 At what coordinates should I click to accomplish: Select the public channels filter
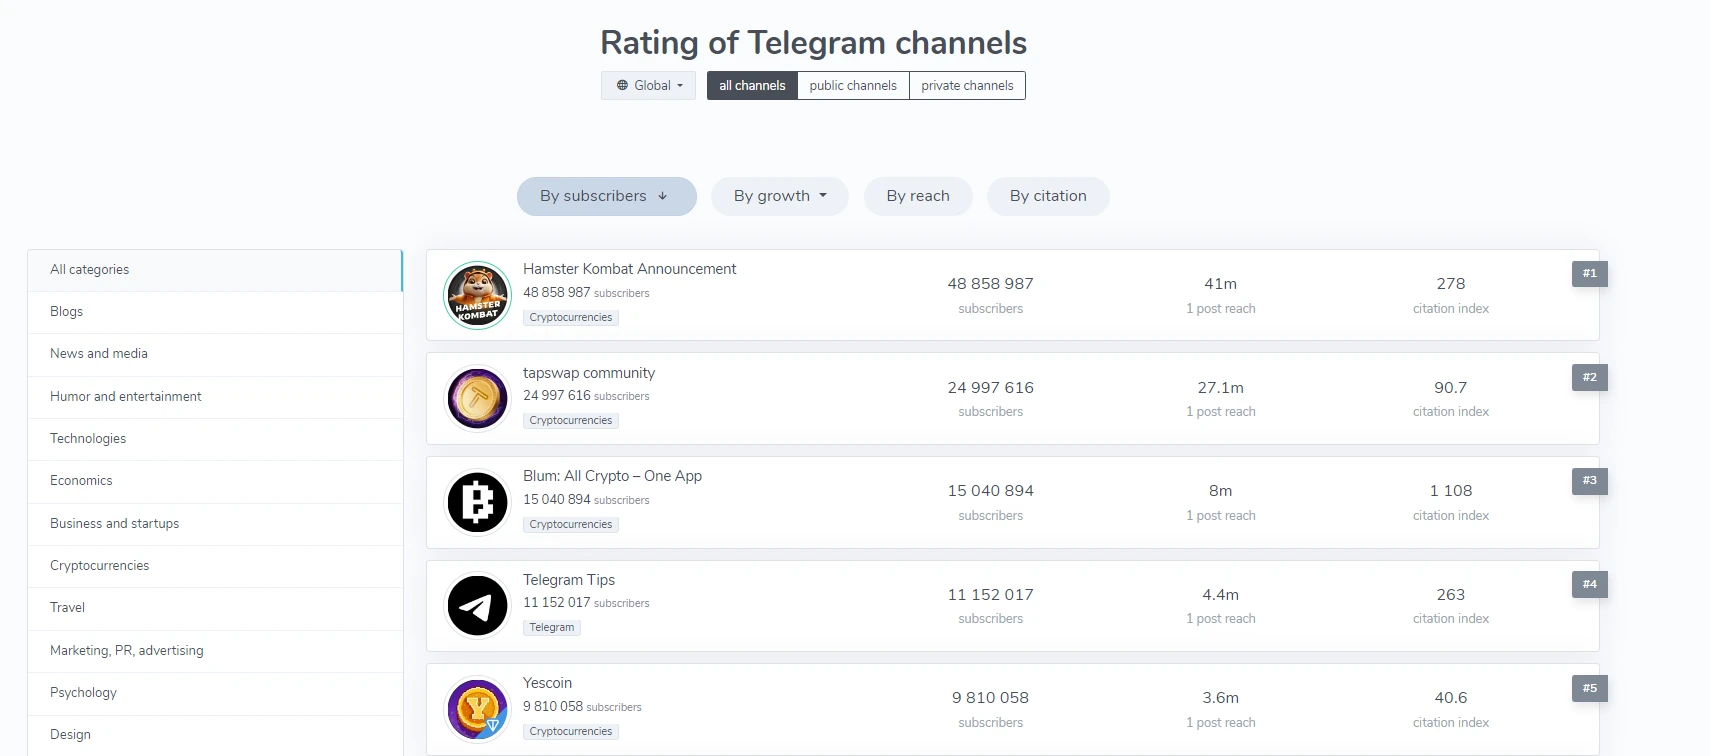pyautogui.click(x=853, y=86)
